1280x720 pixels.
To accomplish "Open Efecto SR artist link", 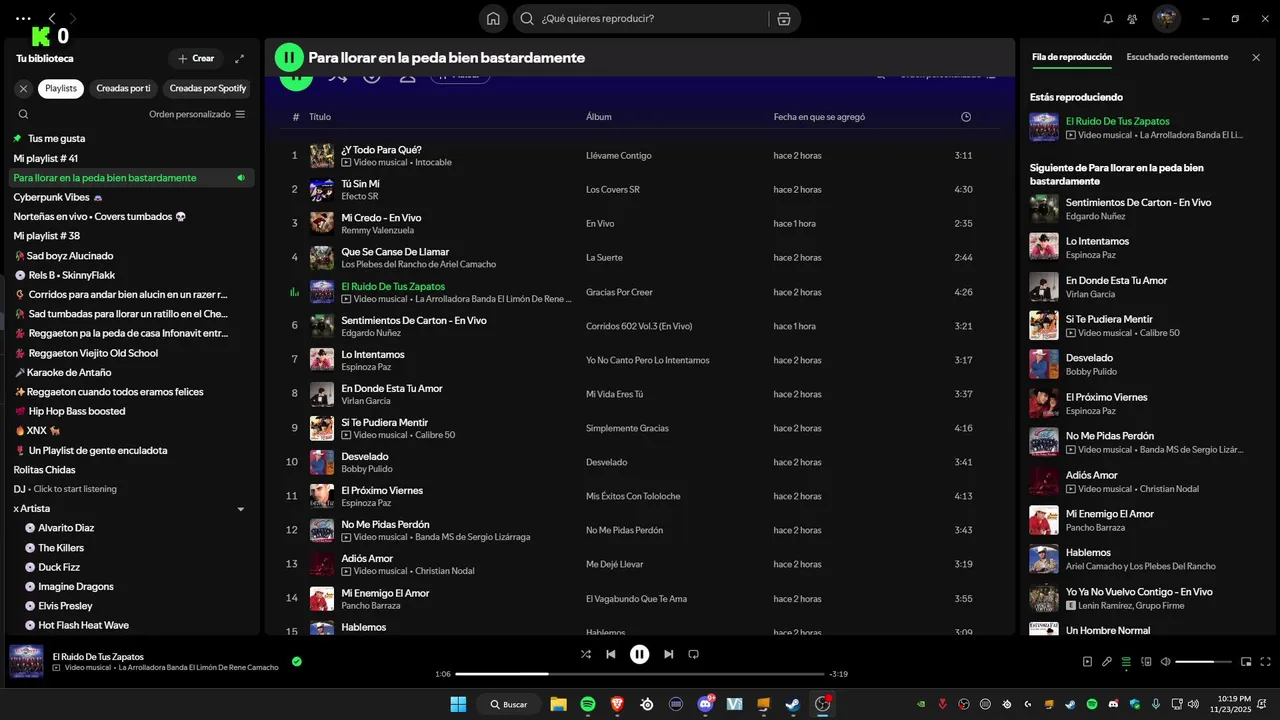I will click(x=359, y=196).
